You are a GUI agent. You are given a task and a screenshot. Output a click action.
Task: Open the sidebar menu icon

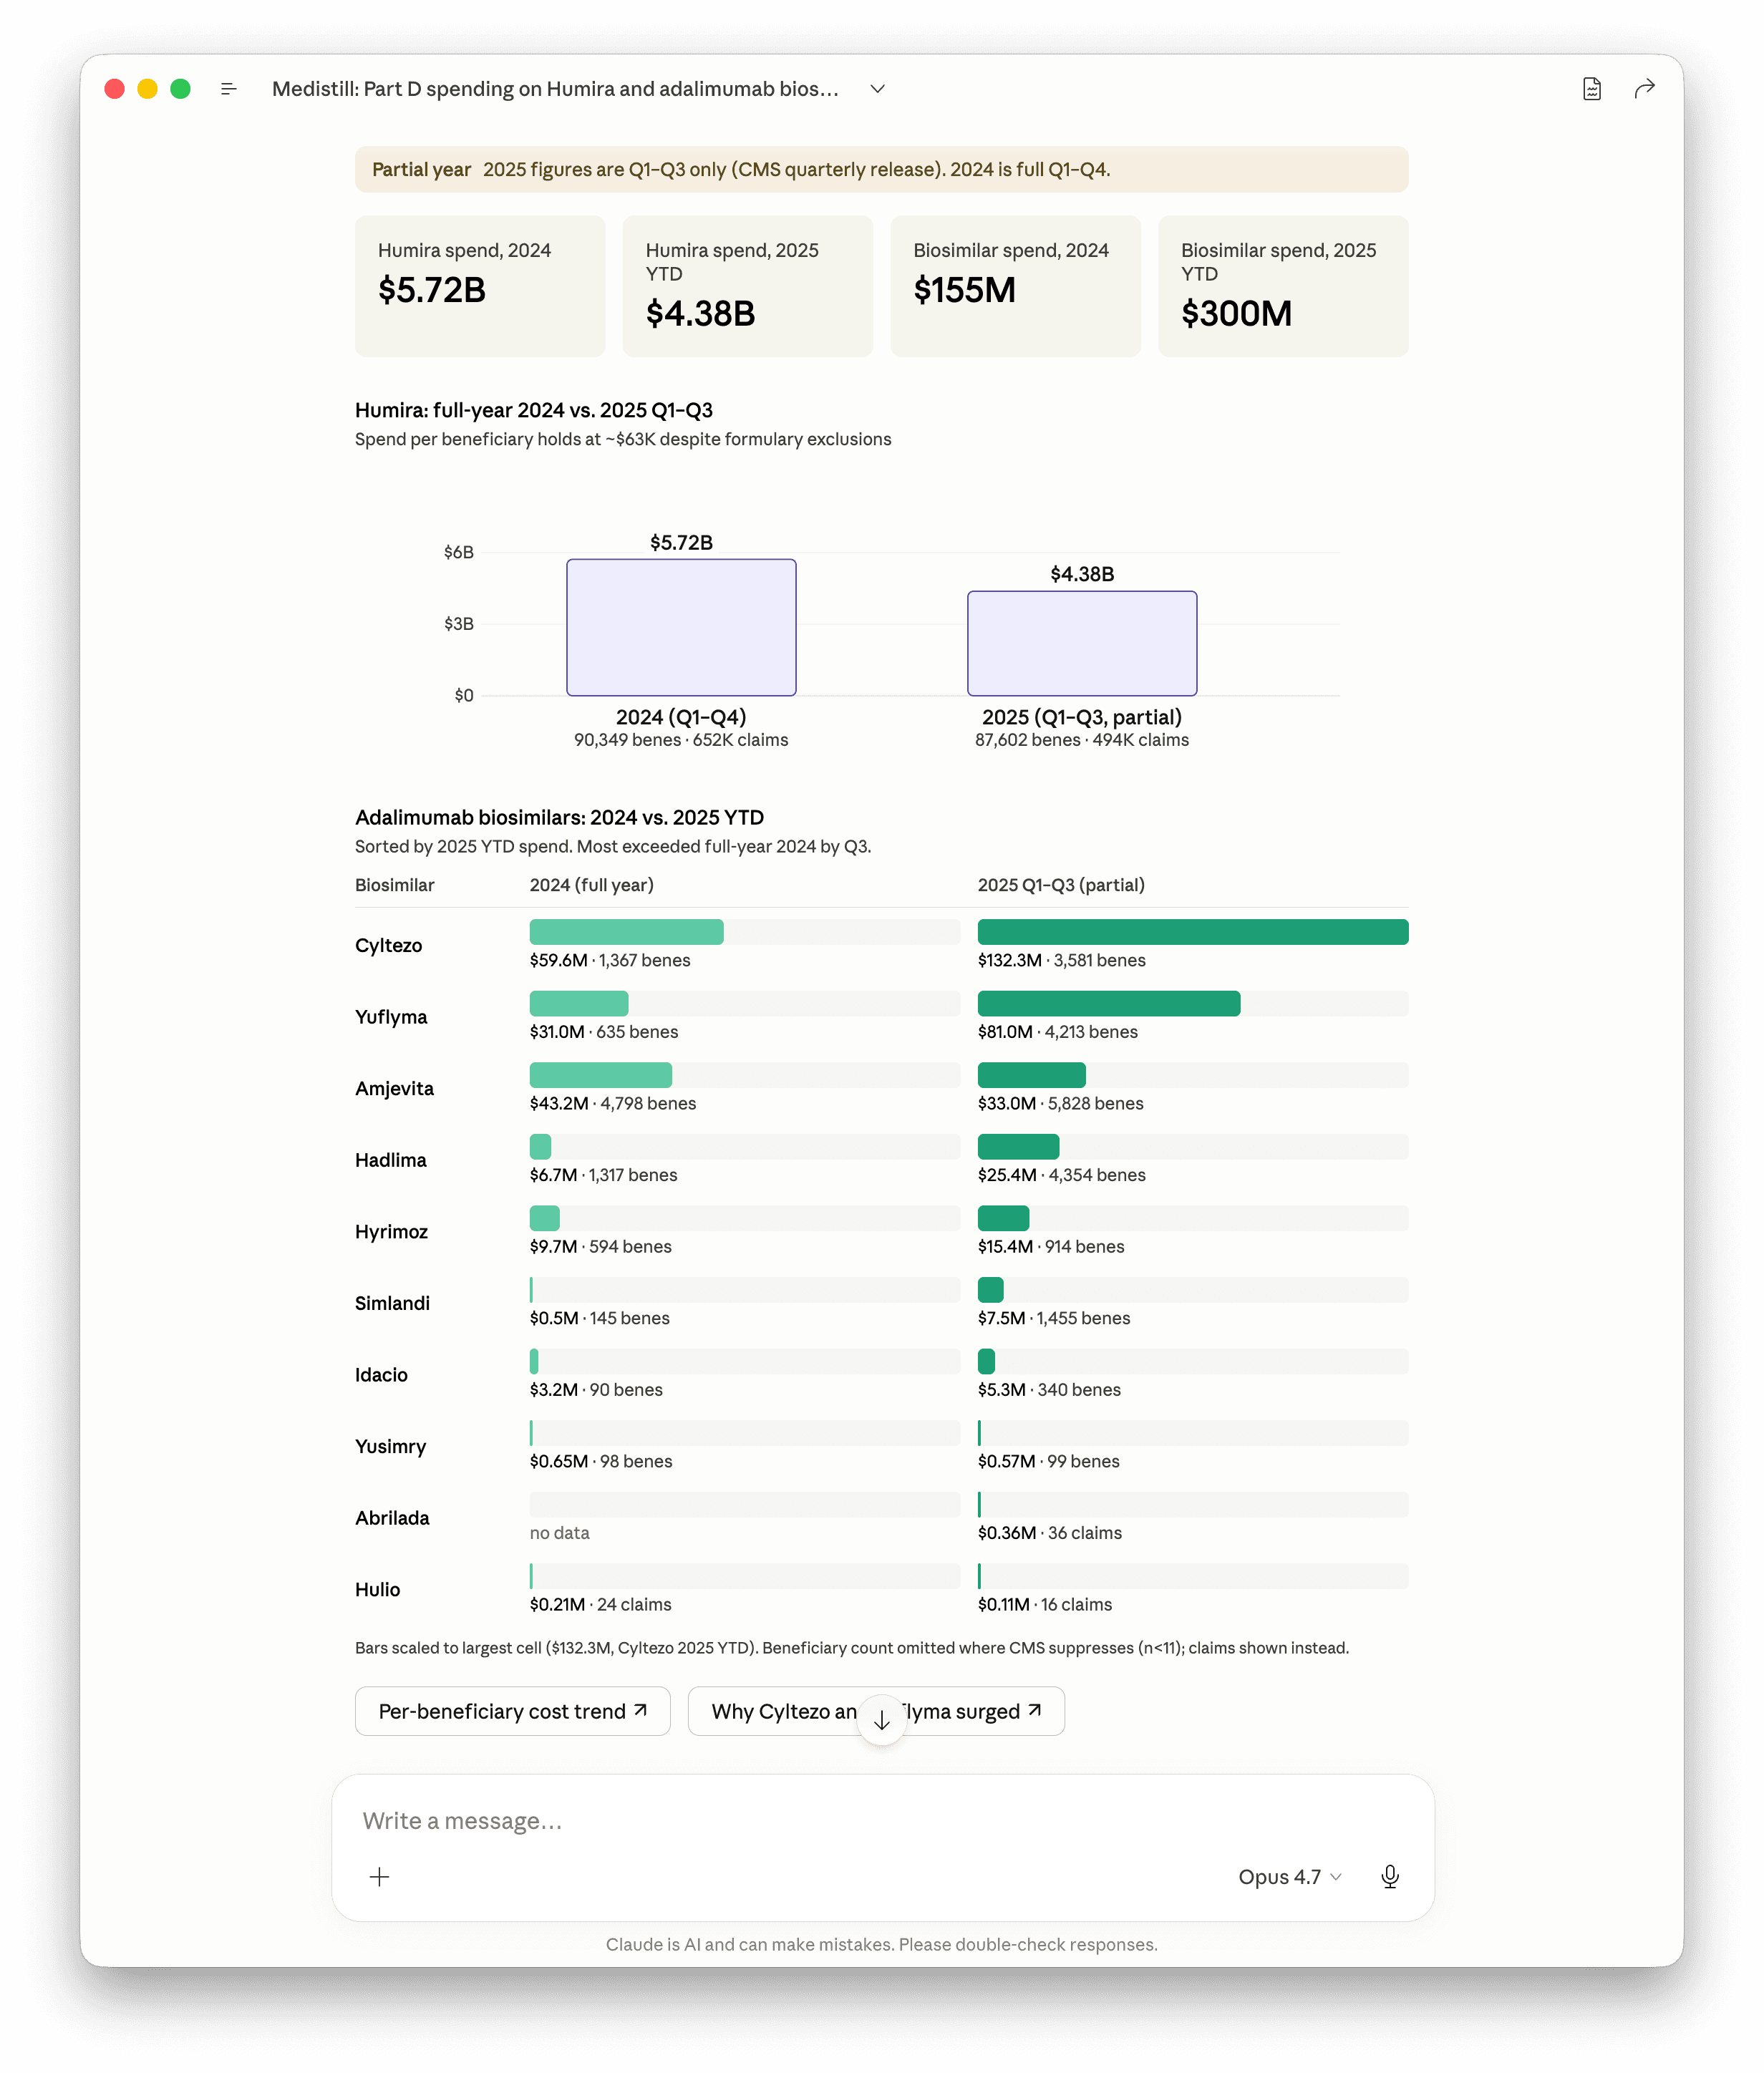click(228, 89)
